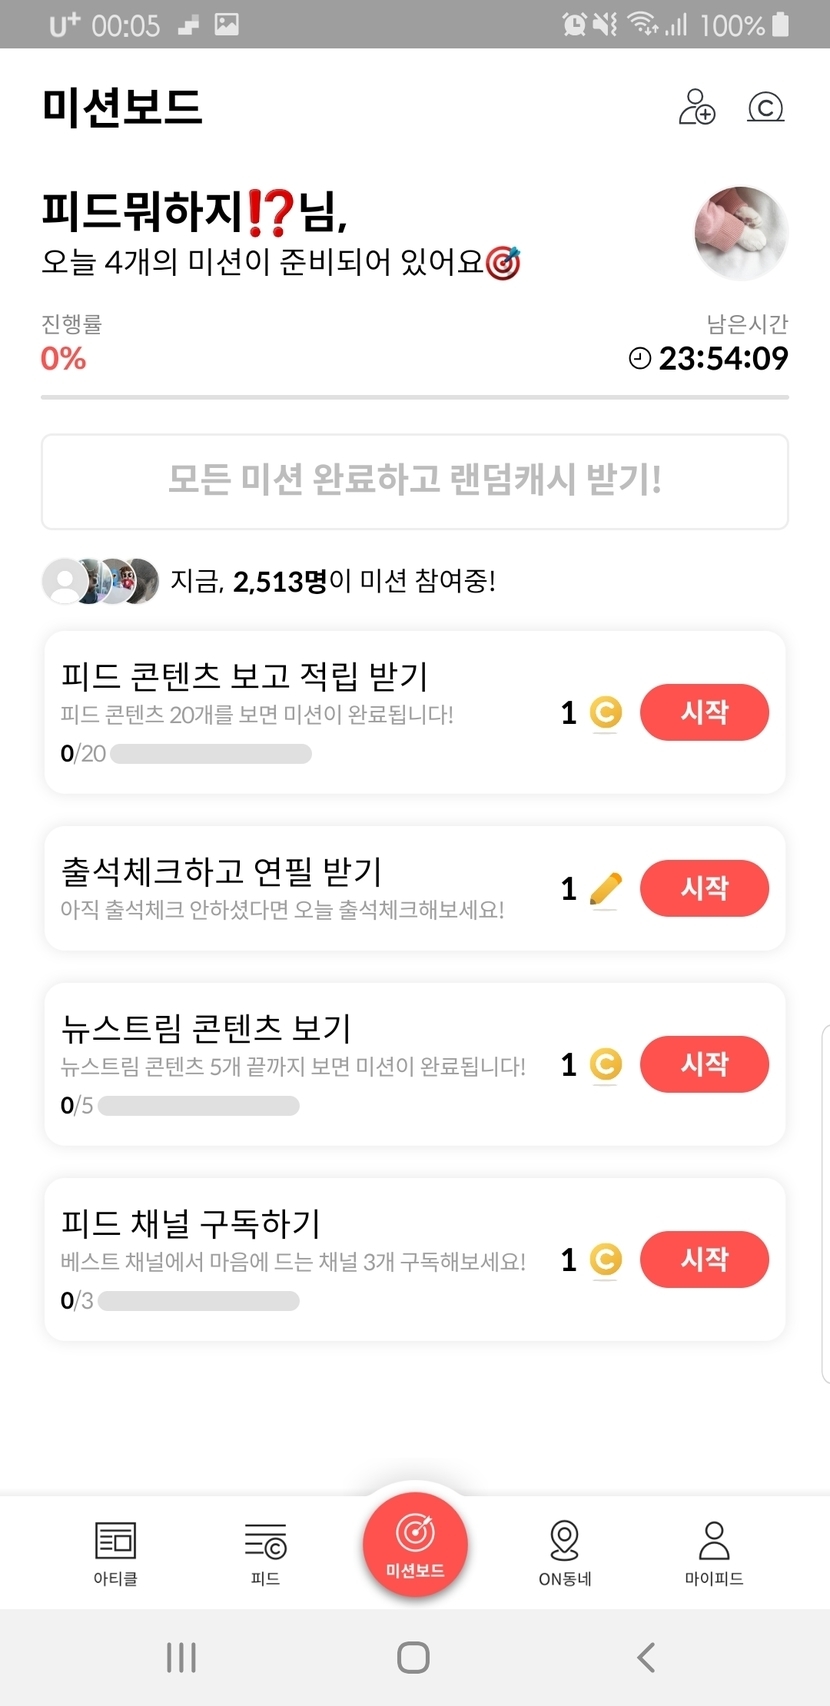Tap 모든 미션 완료하고 랜덤캐시 받기 button
The height and width of the screenshot is (1706, 830).
click(x=414, y=481)
